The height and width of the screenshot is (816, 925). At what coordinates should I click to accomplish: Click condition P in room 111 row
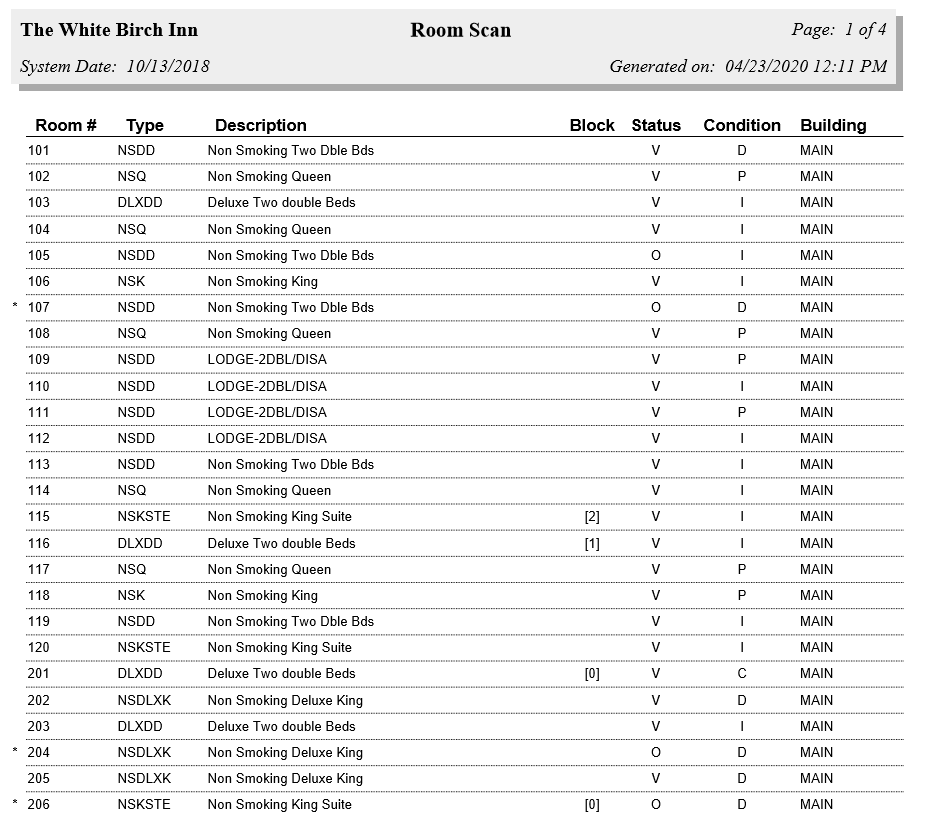click(x=742, y=412)
